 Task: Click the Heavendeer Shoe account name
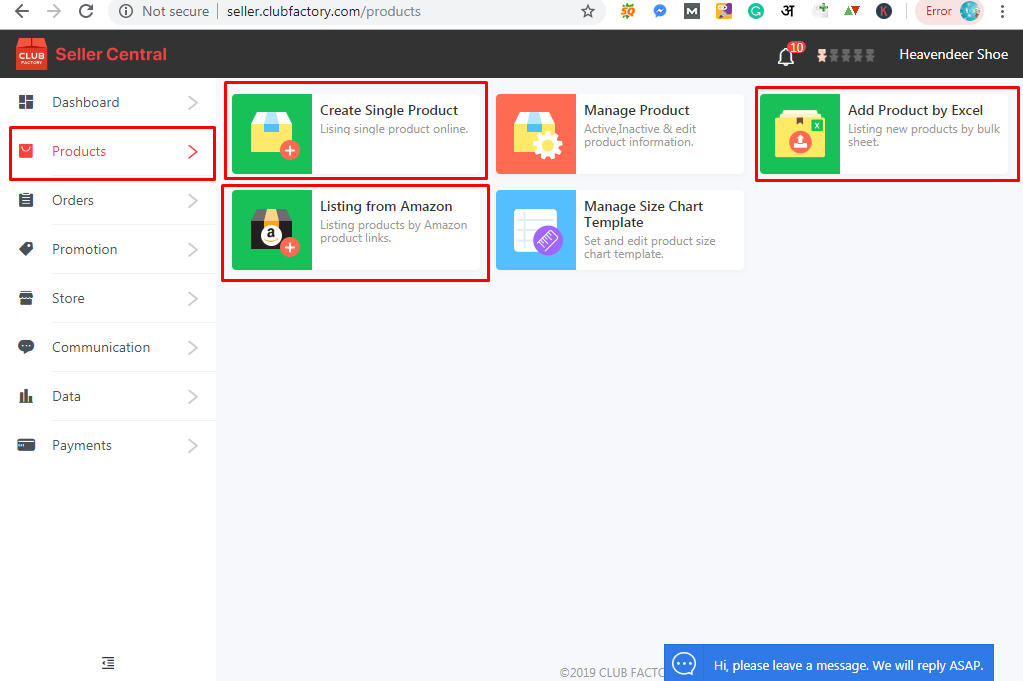click(953, 55)
